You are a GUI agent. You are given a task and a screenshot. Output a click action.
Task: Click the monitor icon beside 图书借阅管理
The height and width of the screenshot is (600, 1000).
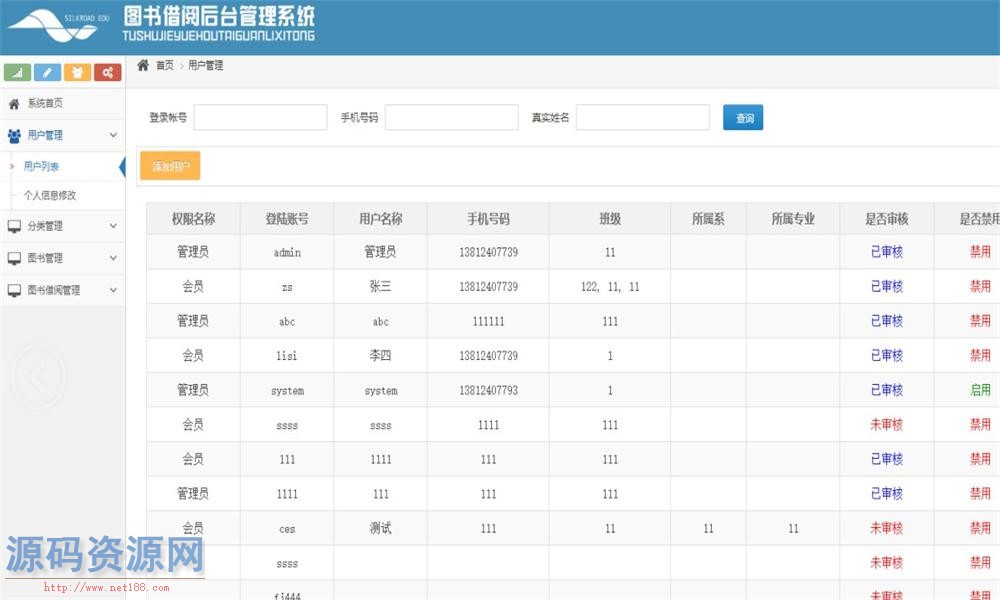coord(13,290)
